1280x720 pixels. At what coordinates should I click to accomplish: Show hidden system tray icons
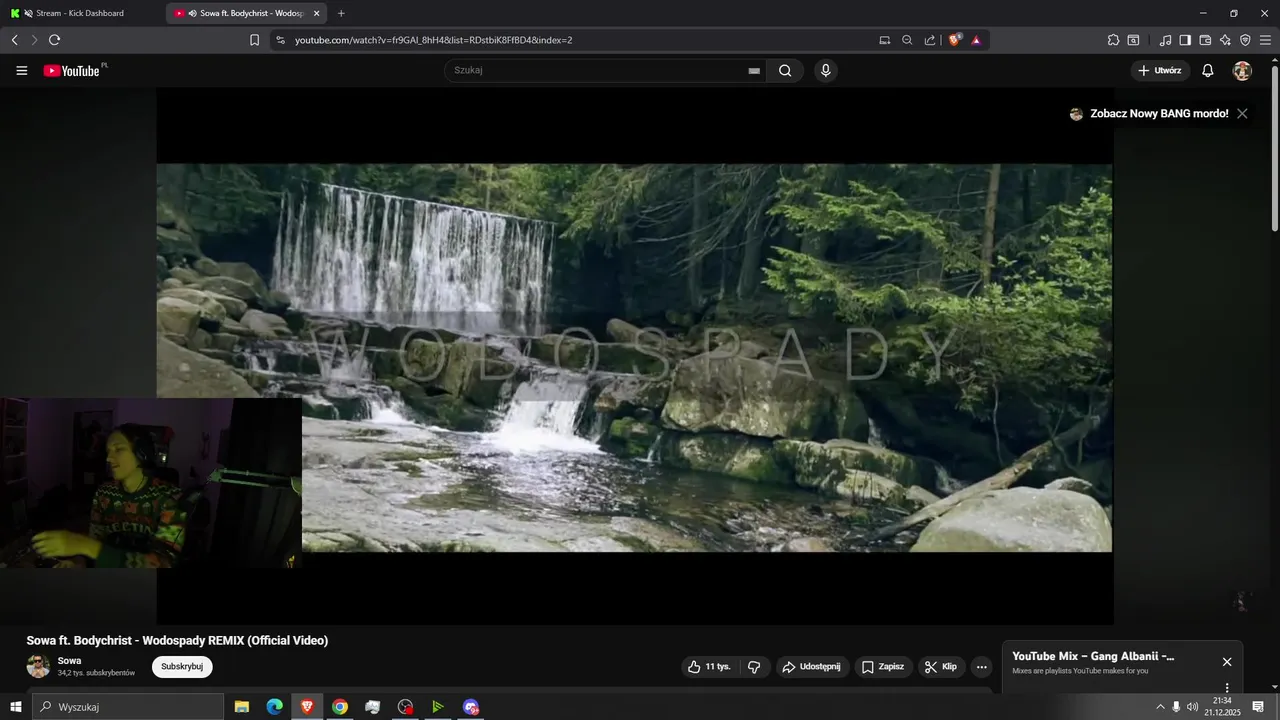click(1160, 707)
